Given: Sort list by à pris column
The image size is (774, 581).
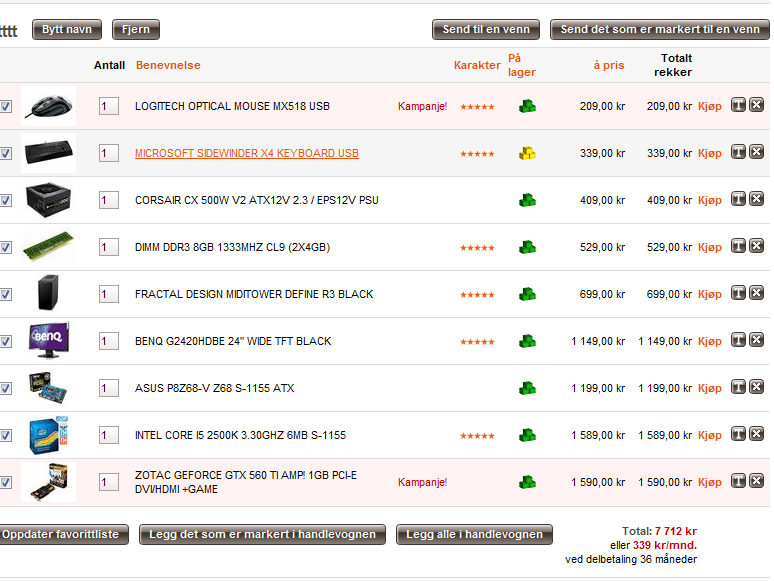Looking at the screenshot, I should point(609,65).
